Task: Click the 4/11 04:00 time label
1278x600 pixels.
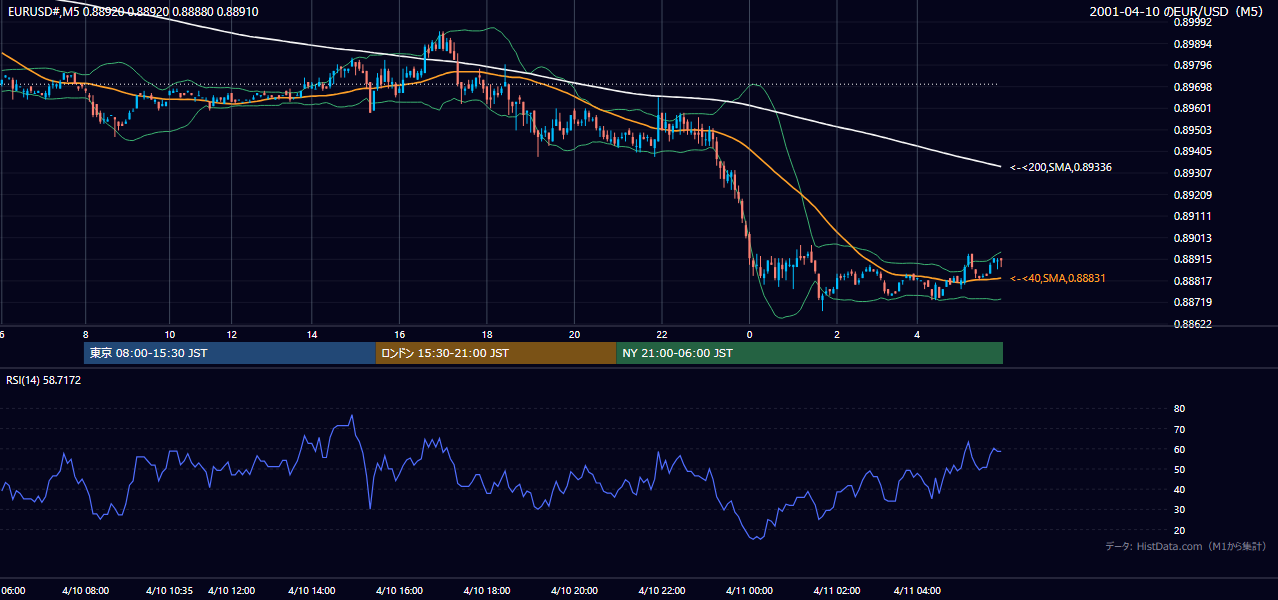Action: click(x=917, y=590)
